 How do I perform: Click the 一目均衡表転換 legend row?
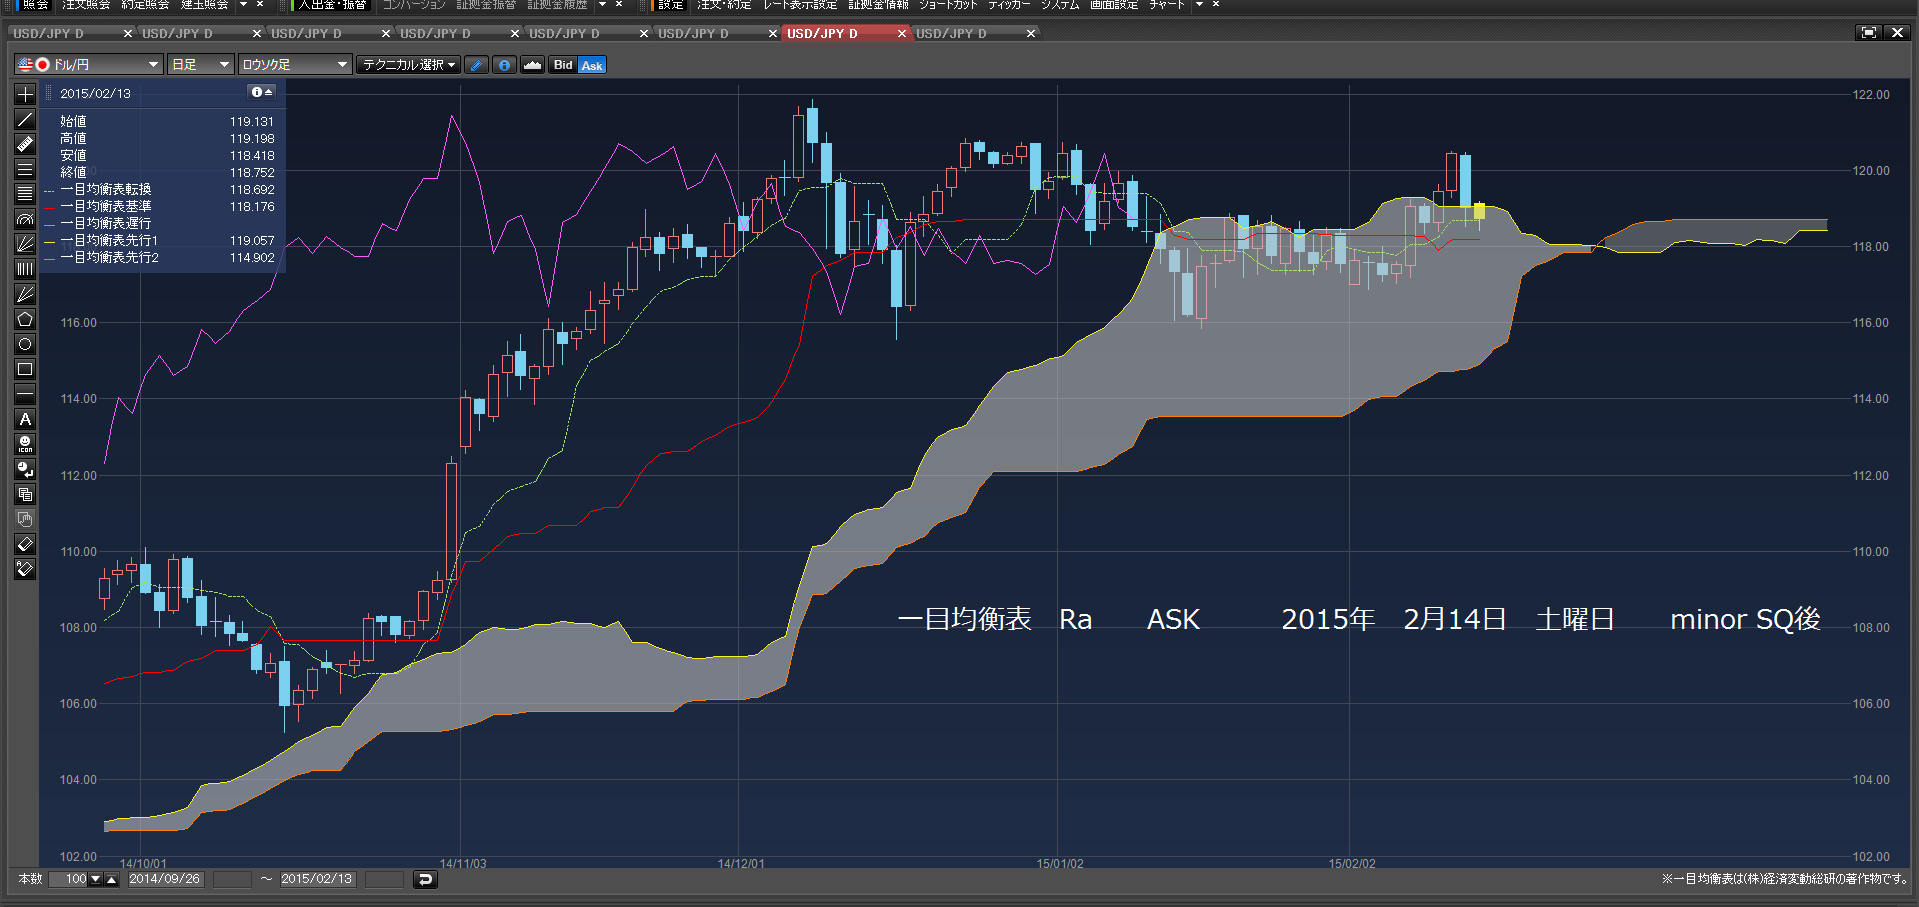point(160,190)
